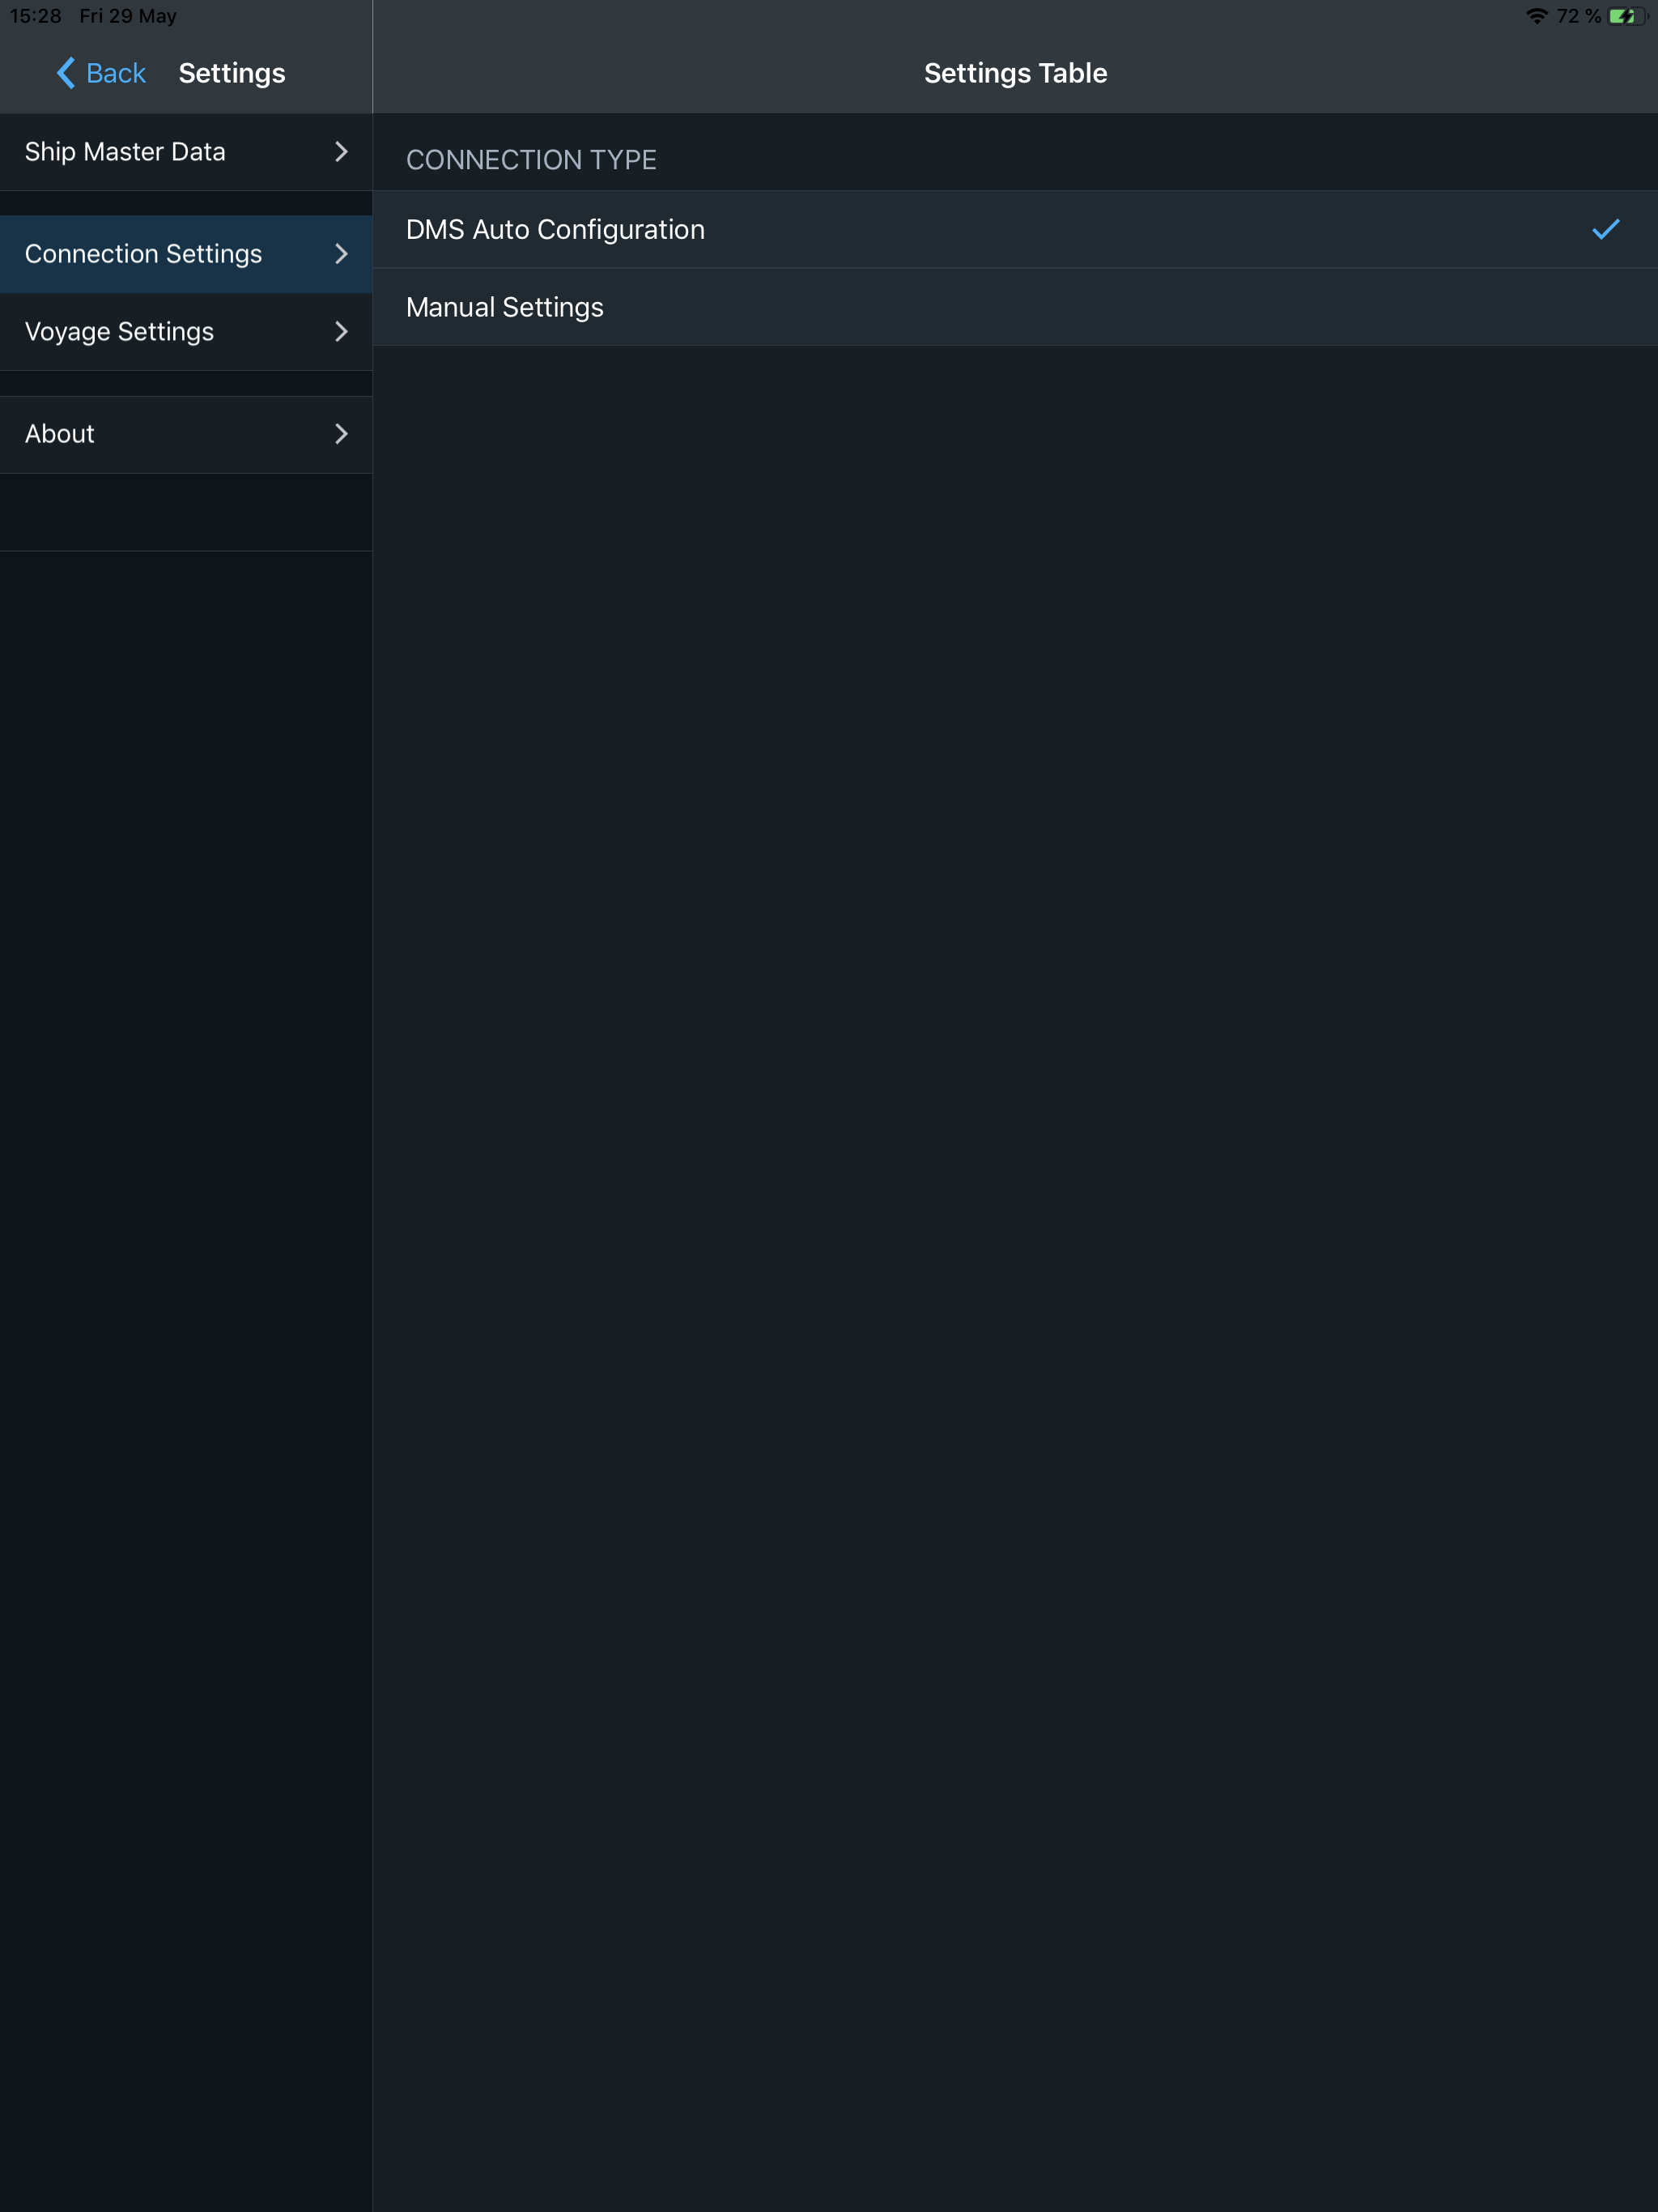Expand Connection Settings chevron arrow
The height and width of the screenshot is (2212, 1658).
(341, 254)
